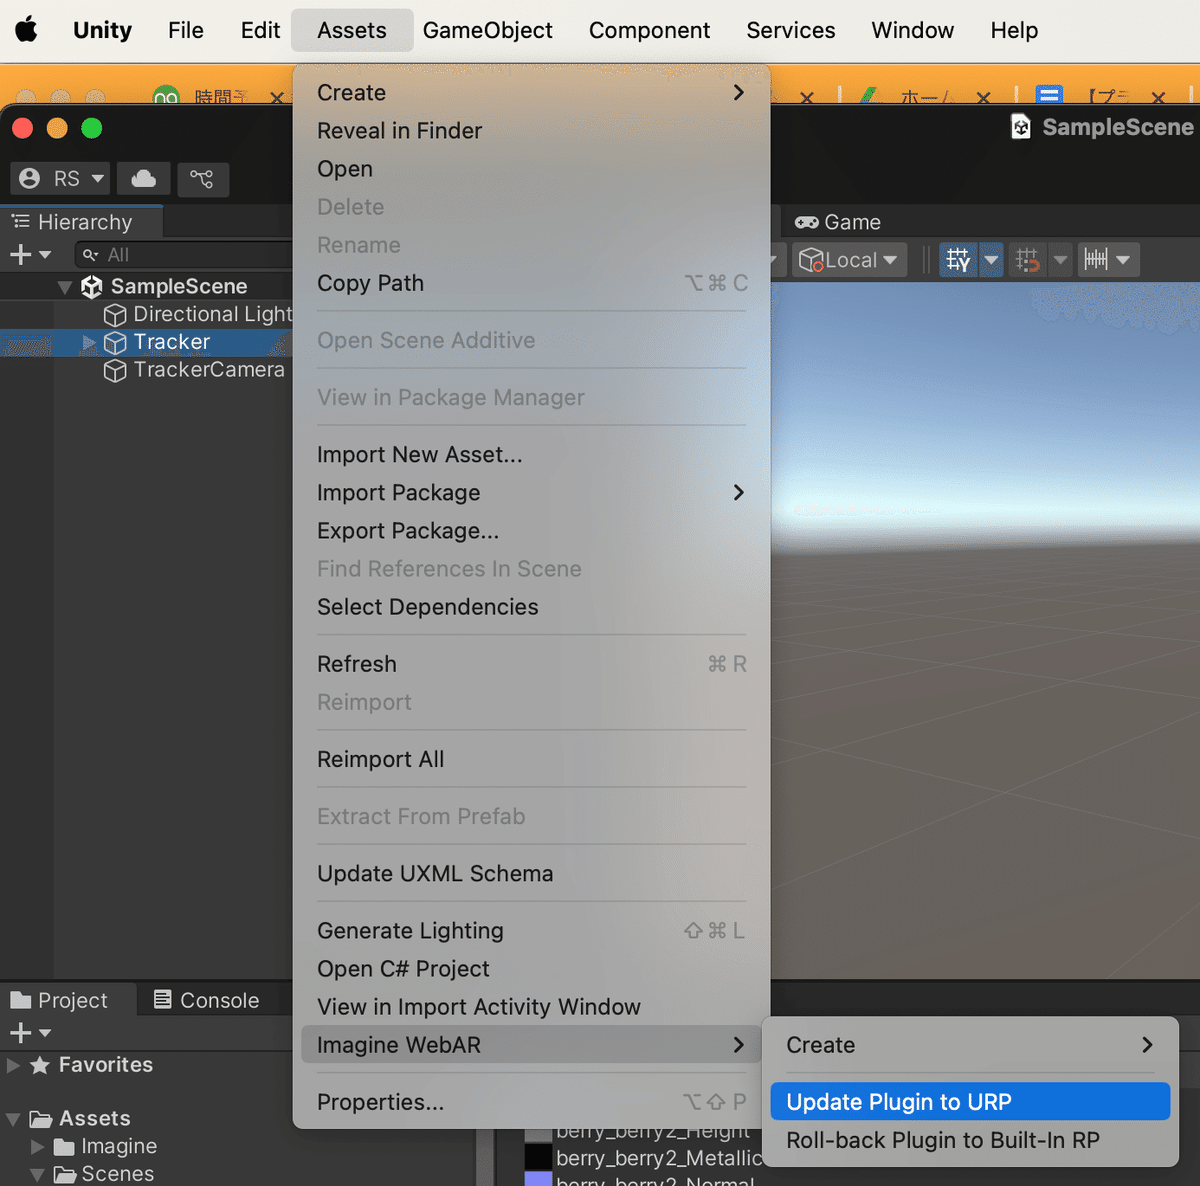1200x1186 pixels.
Task: Select the grid snapping icon in the Scene toolbar
Action: 1026,259
